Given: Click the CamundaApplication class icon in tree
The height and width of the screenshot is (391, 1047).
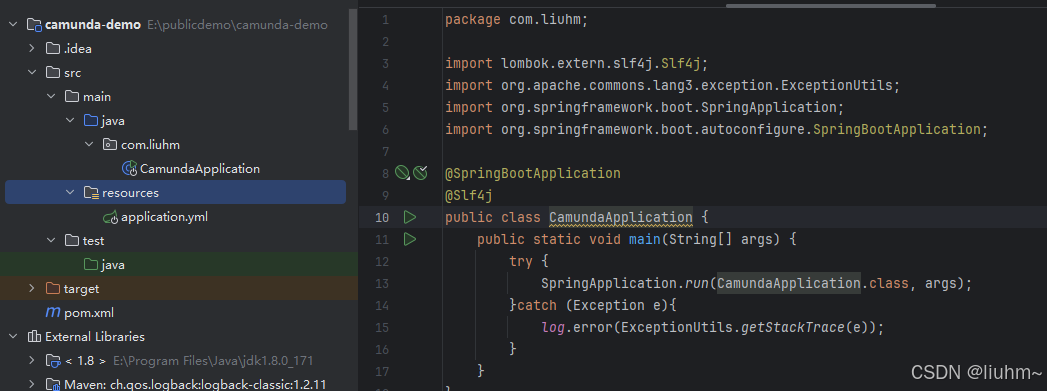Looking at the screenshot, I should pos(130,169).
